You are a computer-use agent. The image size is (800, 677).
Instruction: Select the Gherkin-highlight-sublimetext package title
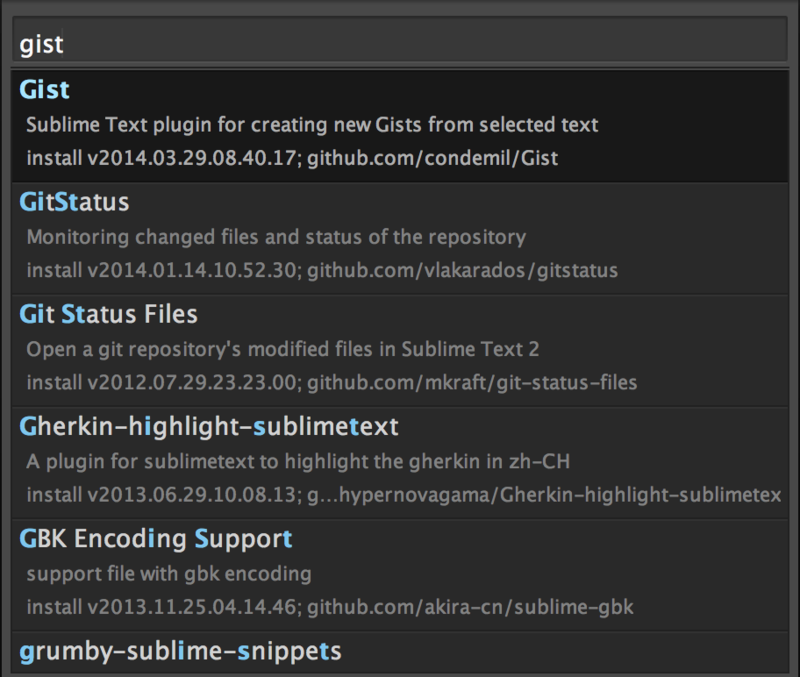point(209,427)
